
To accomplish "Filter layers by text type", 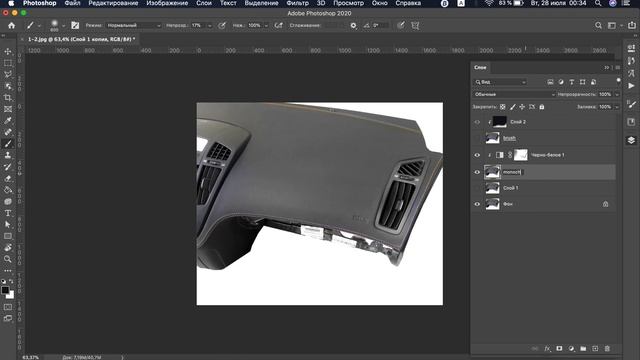I will 572,82.
